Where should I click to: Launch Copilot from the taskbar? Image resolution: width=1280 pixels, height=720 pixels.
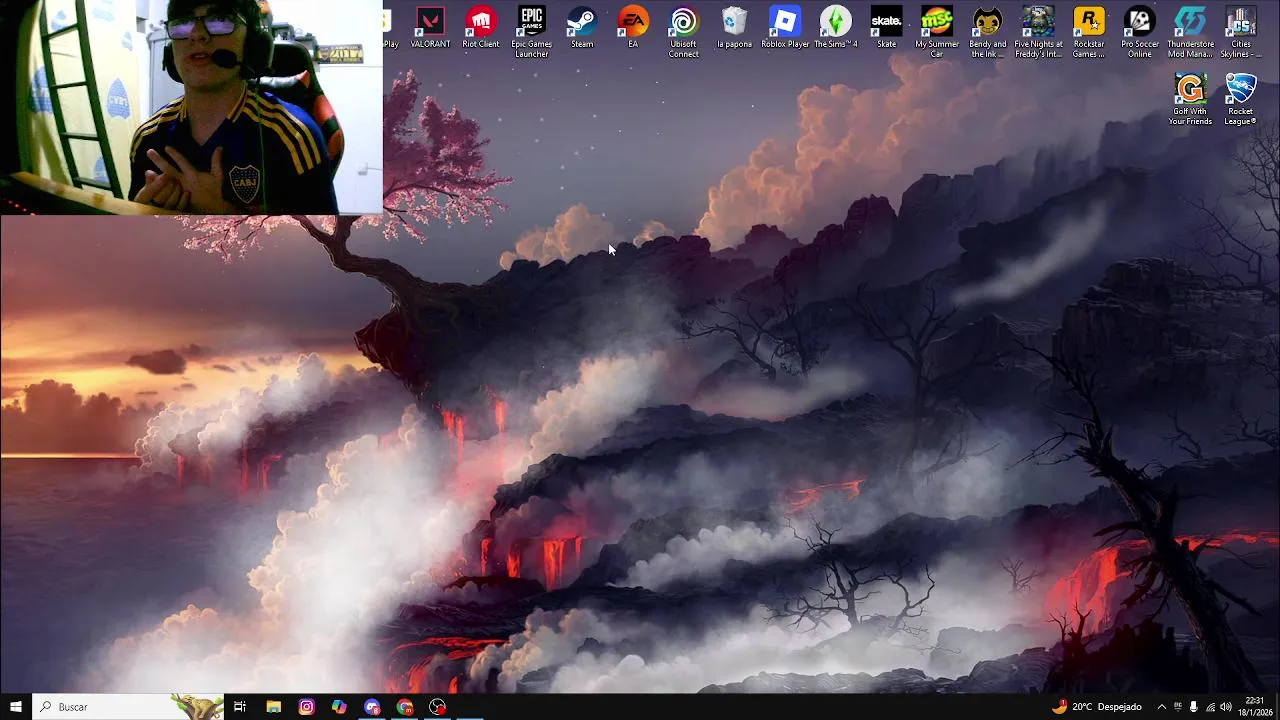coord(339,707)
